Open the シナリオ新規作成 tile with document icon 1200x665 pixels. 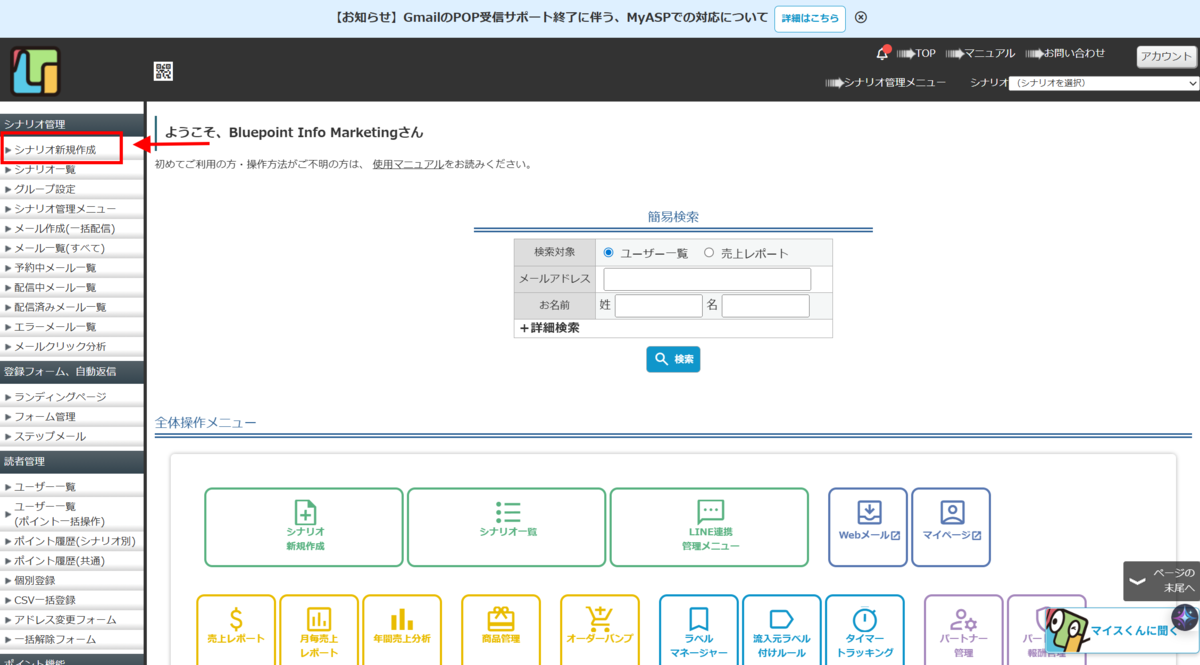304,528
